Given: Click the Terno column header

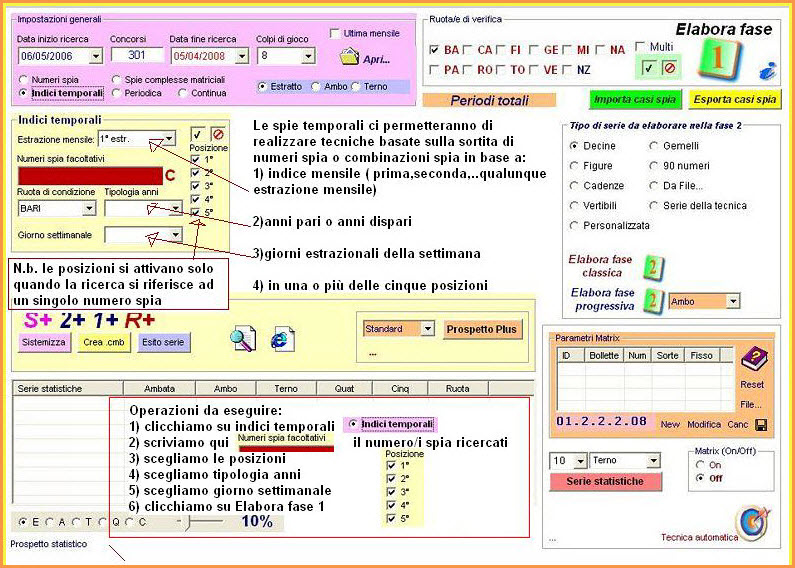Looking at the screenshot, I should [286, 388].
